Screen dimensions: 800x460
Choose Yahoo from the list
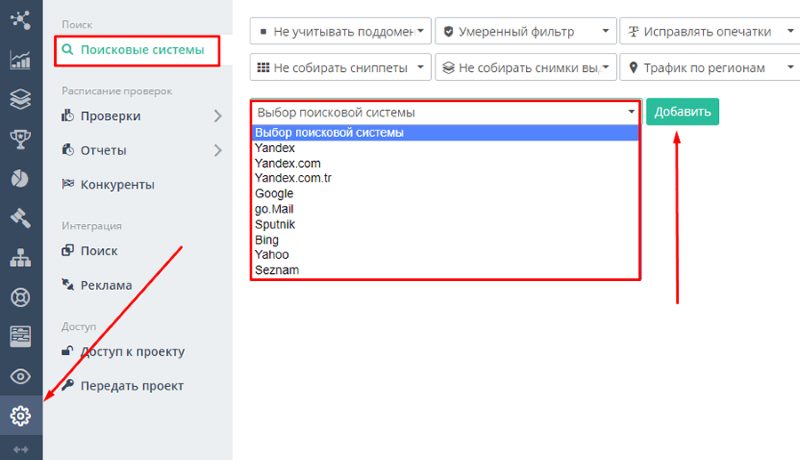point(445,254)
